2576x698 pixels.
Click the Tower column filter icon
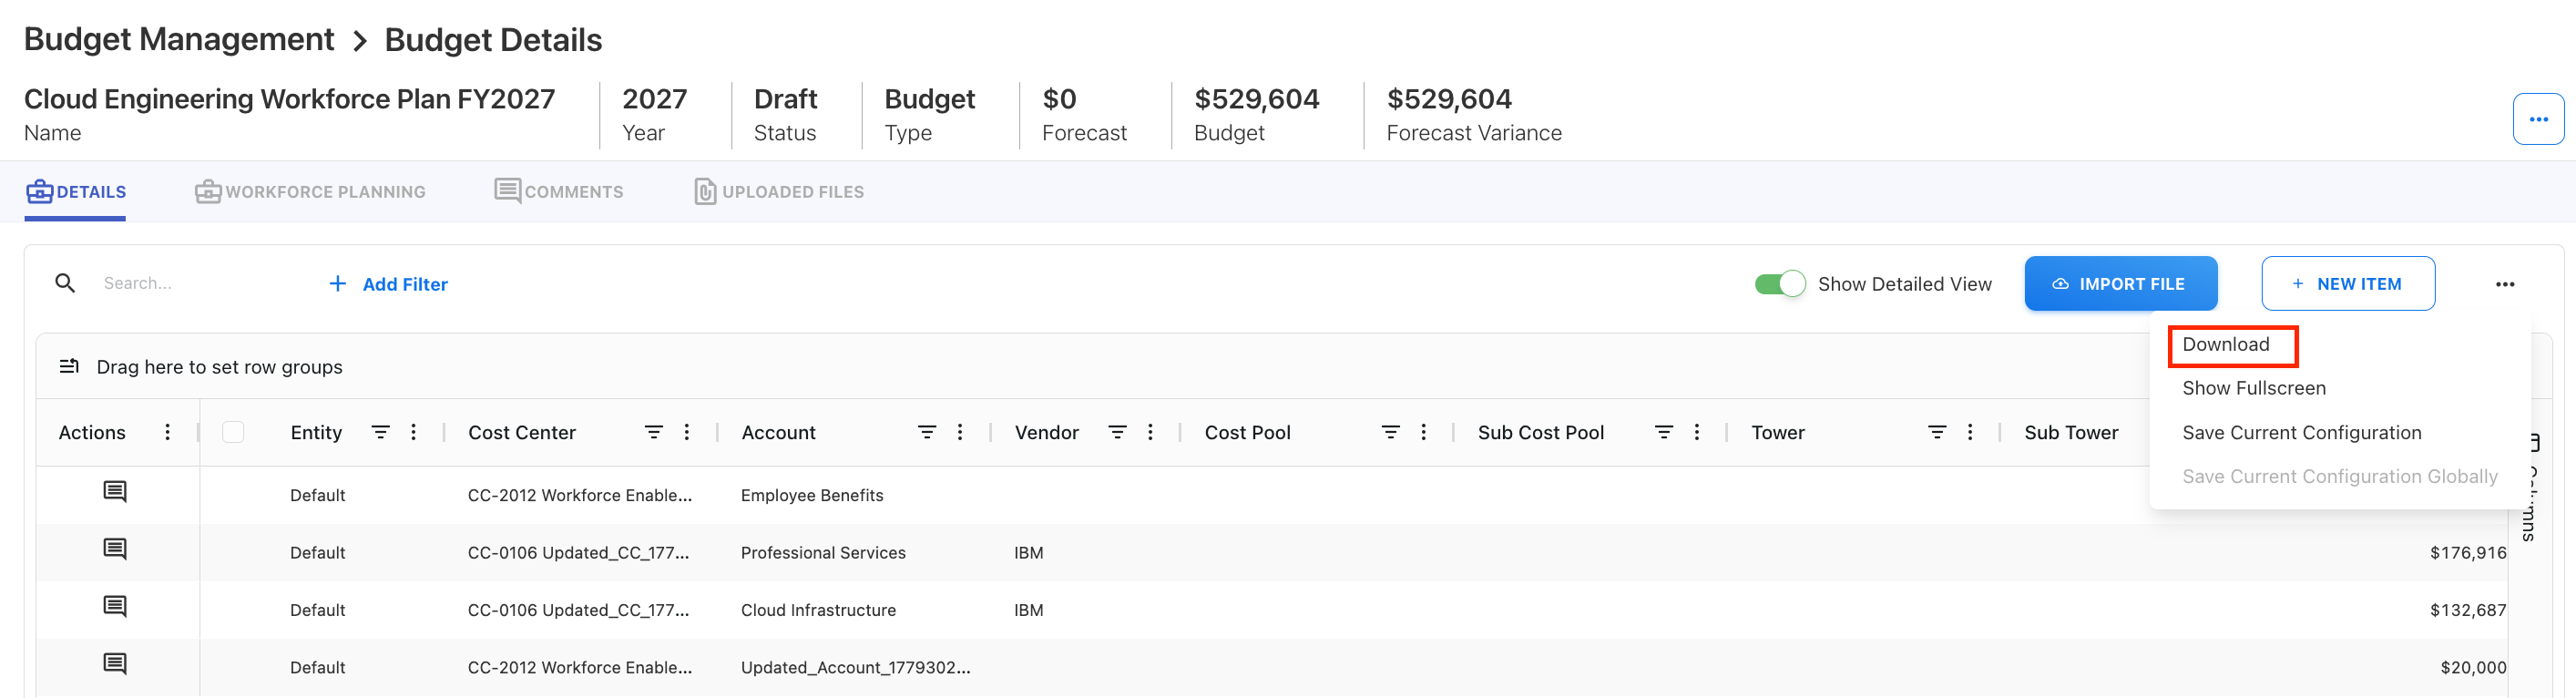coord(1936,432)
